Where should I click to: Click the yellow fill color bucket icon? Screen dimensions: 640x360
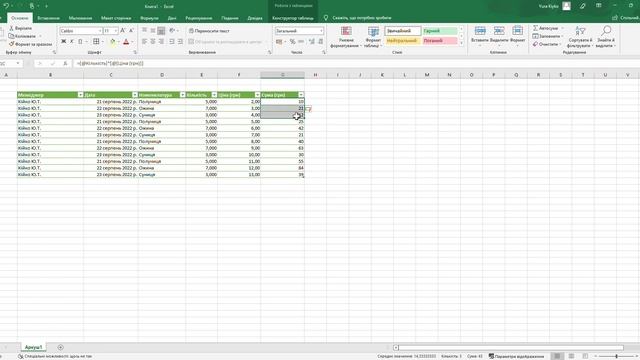click(x=113, y=42)
